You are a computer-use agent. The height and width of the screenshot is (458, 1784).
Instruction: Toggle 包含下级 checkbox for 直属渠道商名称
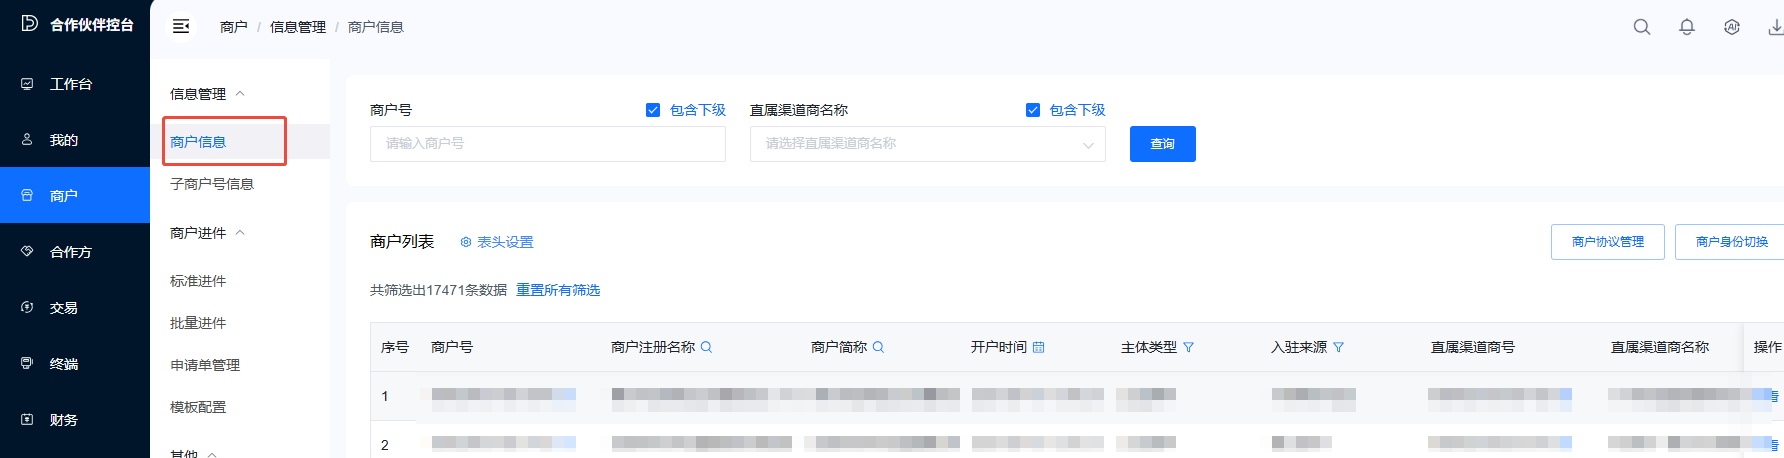[x=1033, y=110]
